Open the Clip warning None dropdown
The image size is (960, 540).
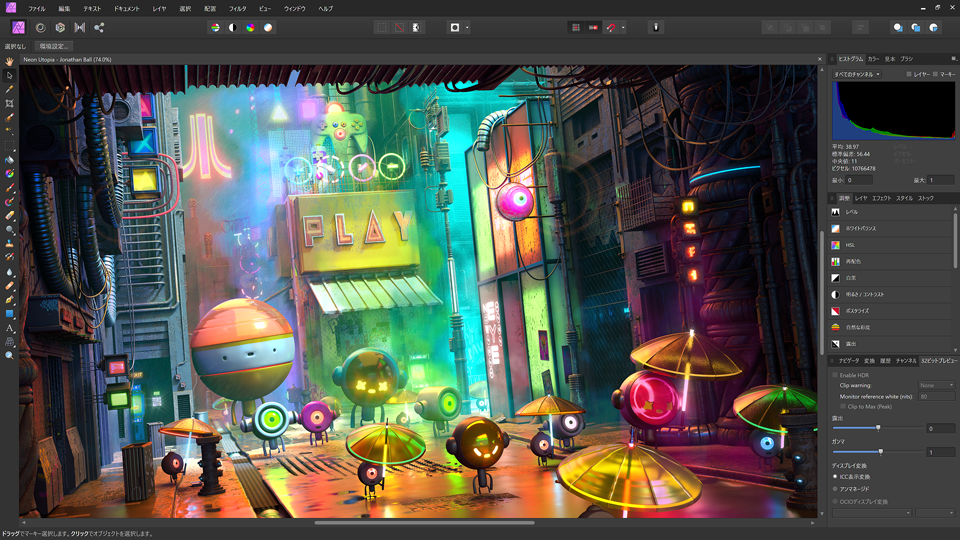point(936,385)
